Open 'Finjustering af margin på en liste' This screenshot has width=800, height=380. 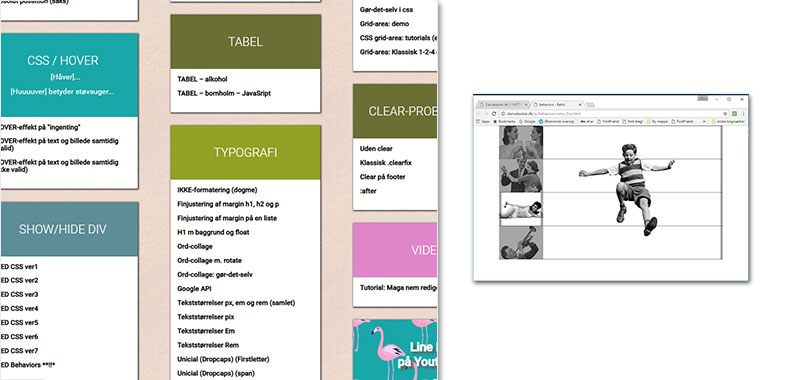coord(227,218)
